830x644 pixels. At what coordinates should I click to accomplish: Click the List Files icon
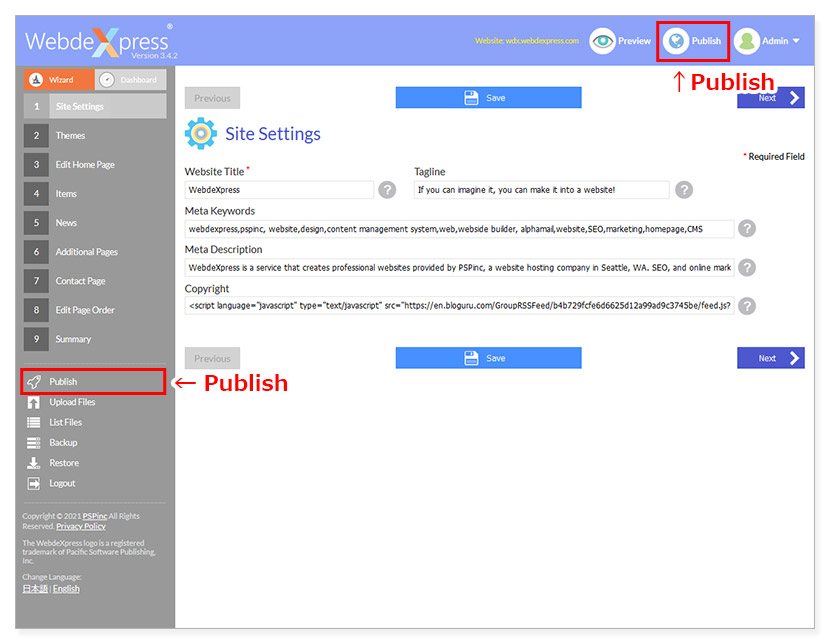[x=34, y=422]
